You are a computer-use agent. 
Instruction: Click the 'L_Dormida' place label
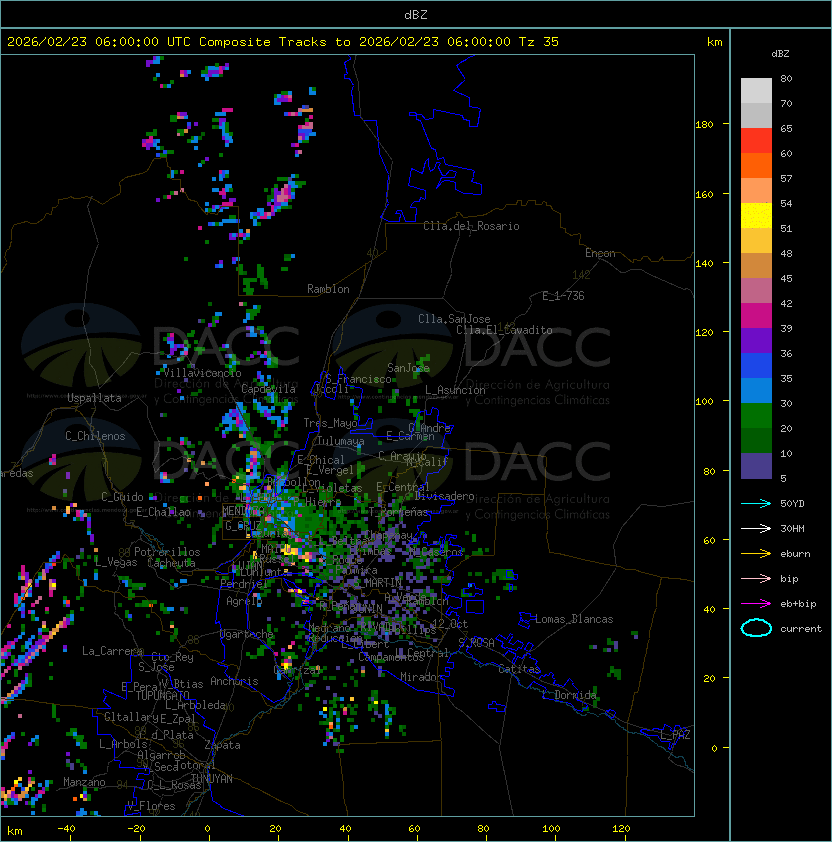click(x=569, y=695)
